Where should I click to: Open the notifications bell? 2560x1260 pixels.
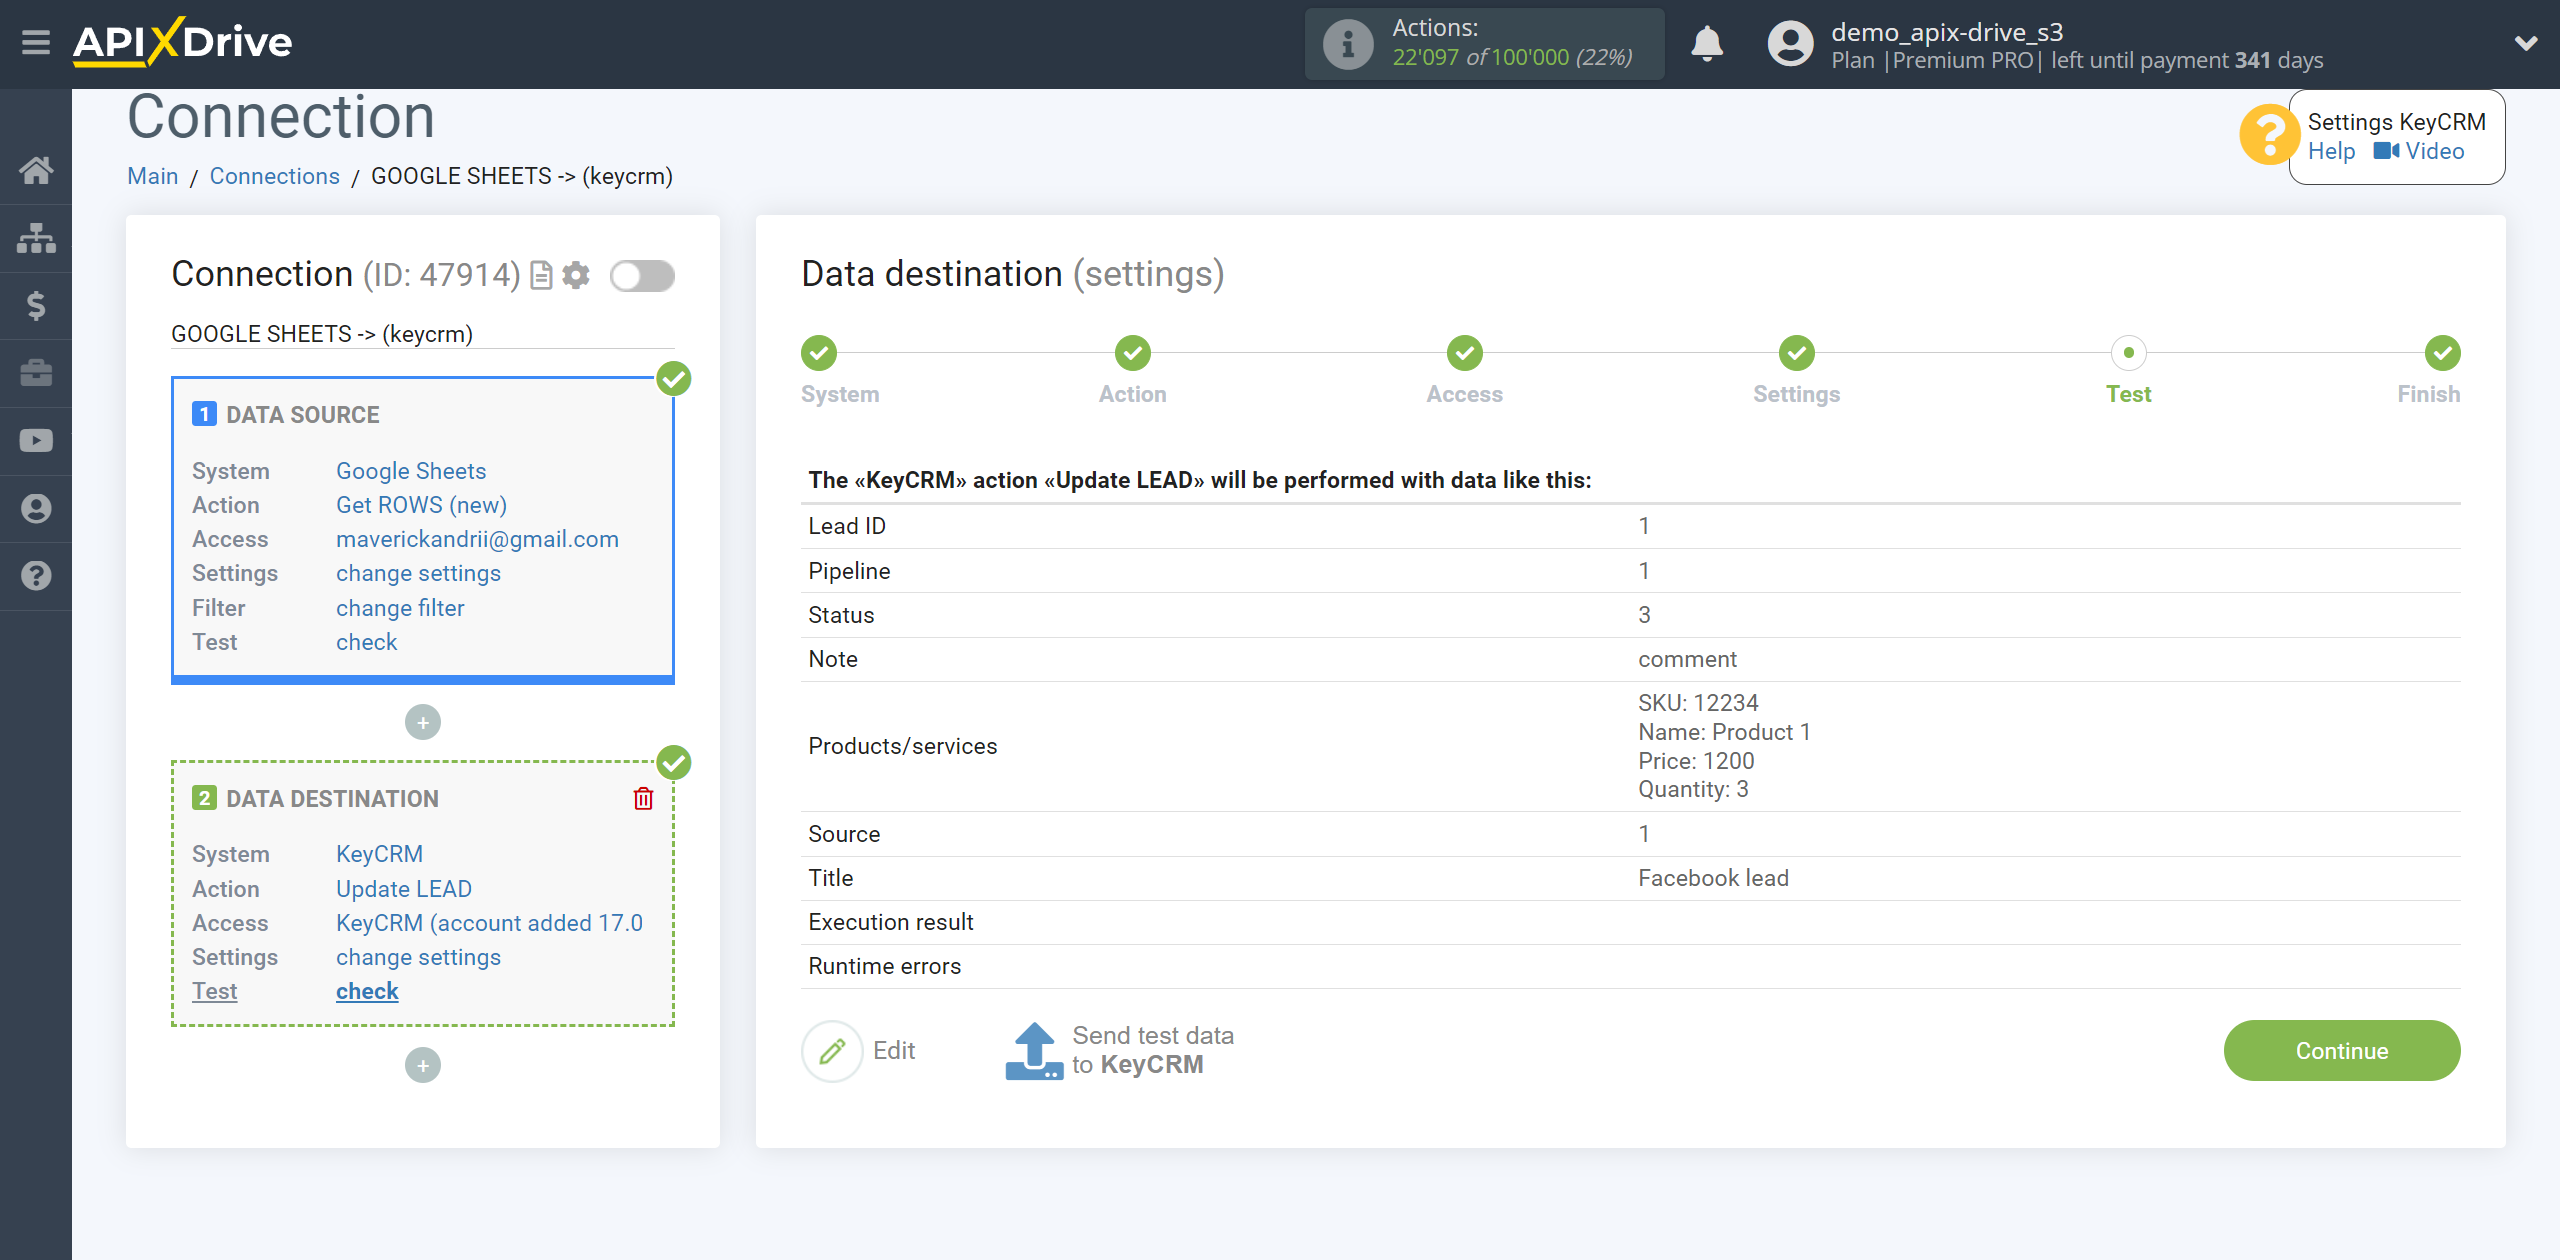point(1707,44)
